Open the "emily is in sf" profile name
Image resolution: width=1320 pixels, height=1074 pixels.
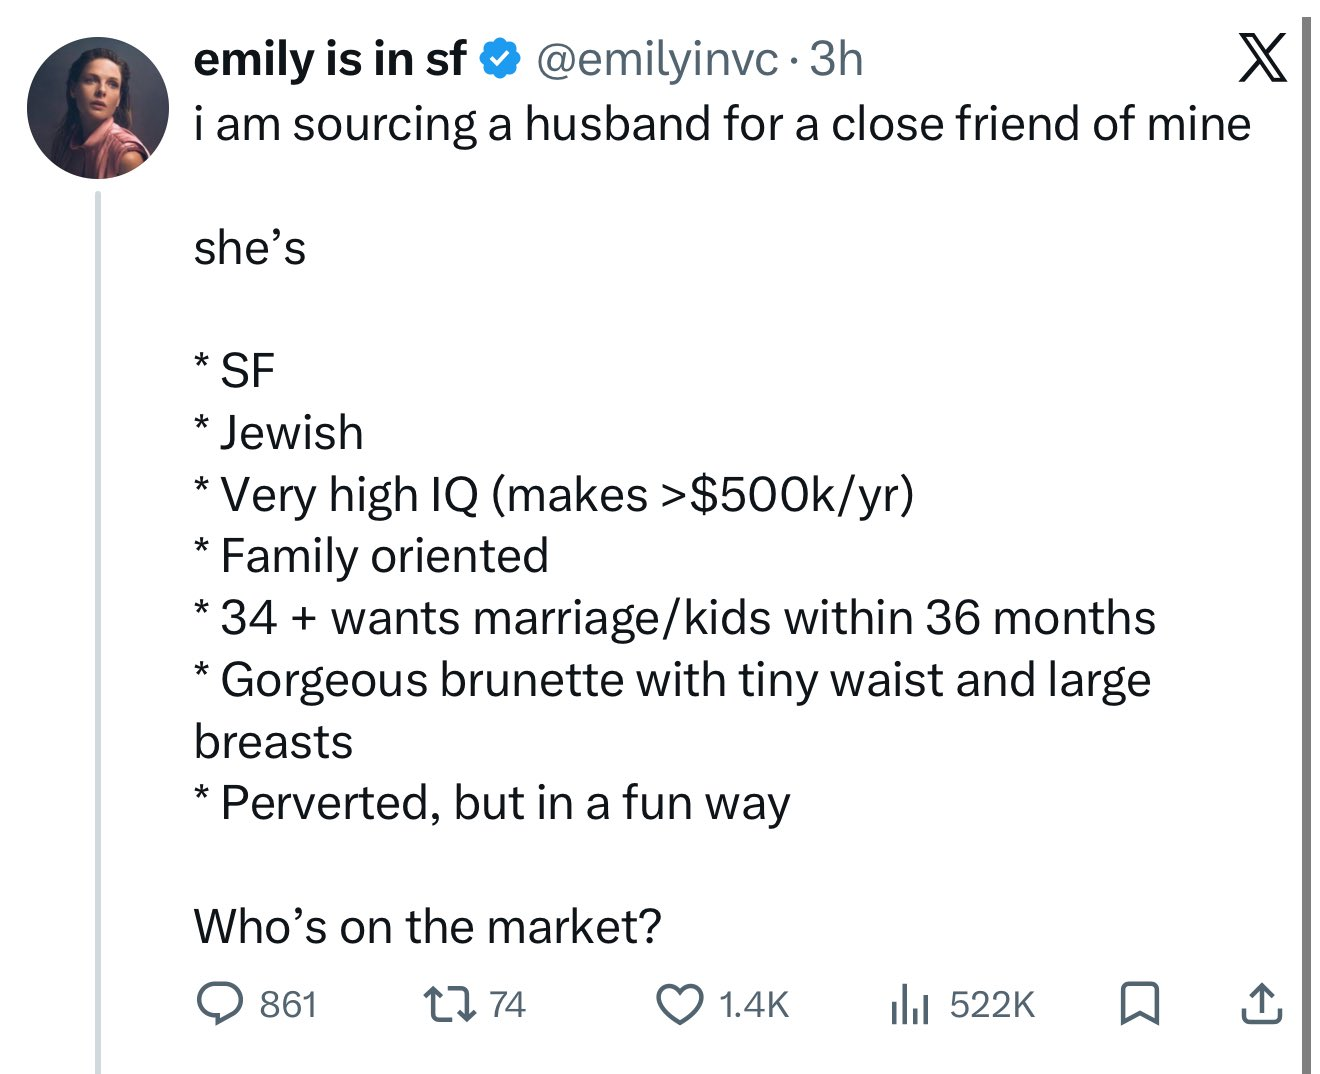330,60
